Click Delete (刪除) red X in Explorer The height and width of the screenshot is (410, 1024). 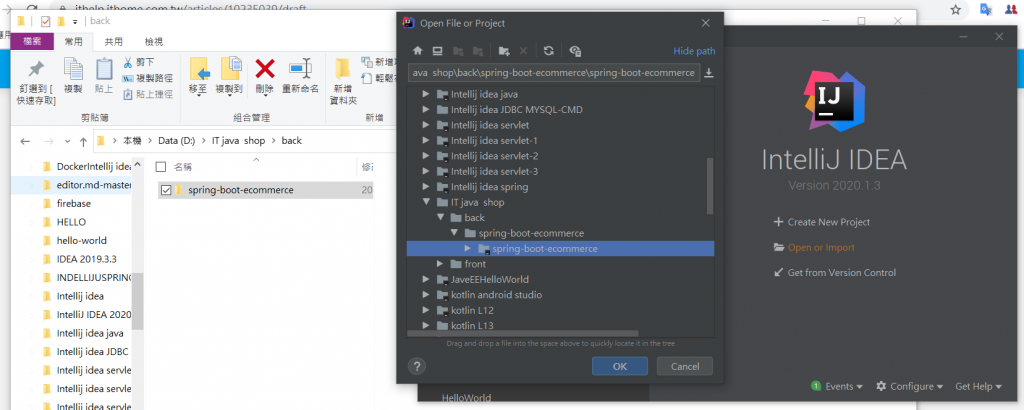[264, 76]
